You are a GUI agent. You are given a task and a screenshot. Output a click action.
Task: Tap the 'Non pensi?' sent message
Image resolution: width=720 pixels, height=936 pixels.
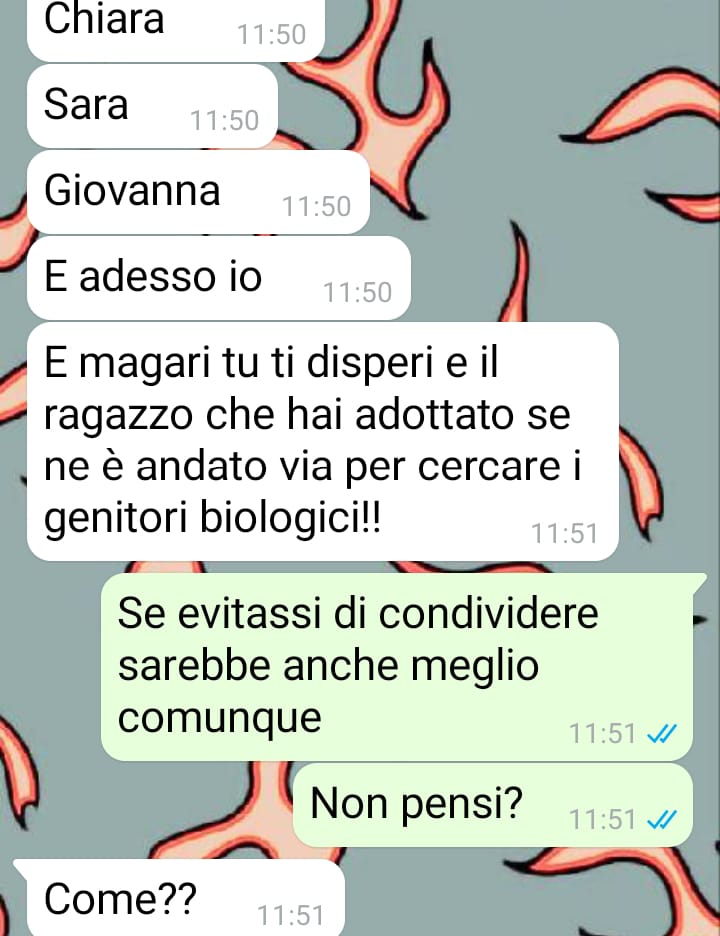493,805
